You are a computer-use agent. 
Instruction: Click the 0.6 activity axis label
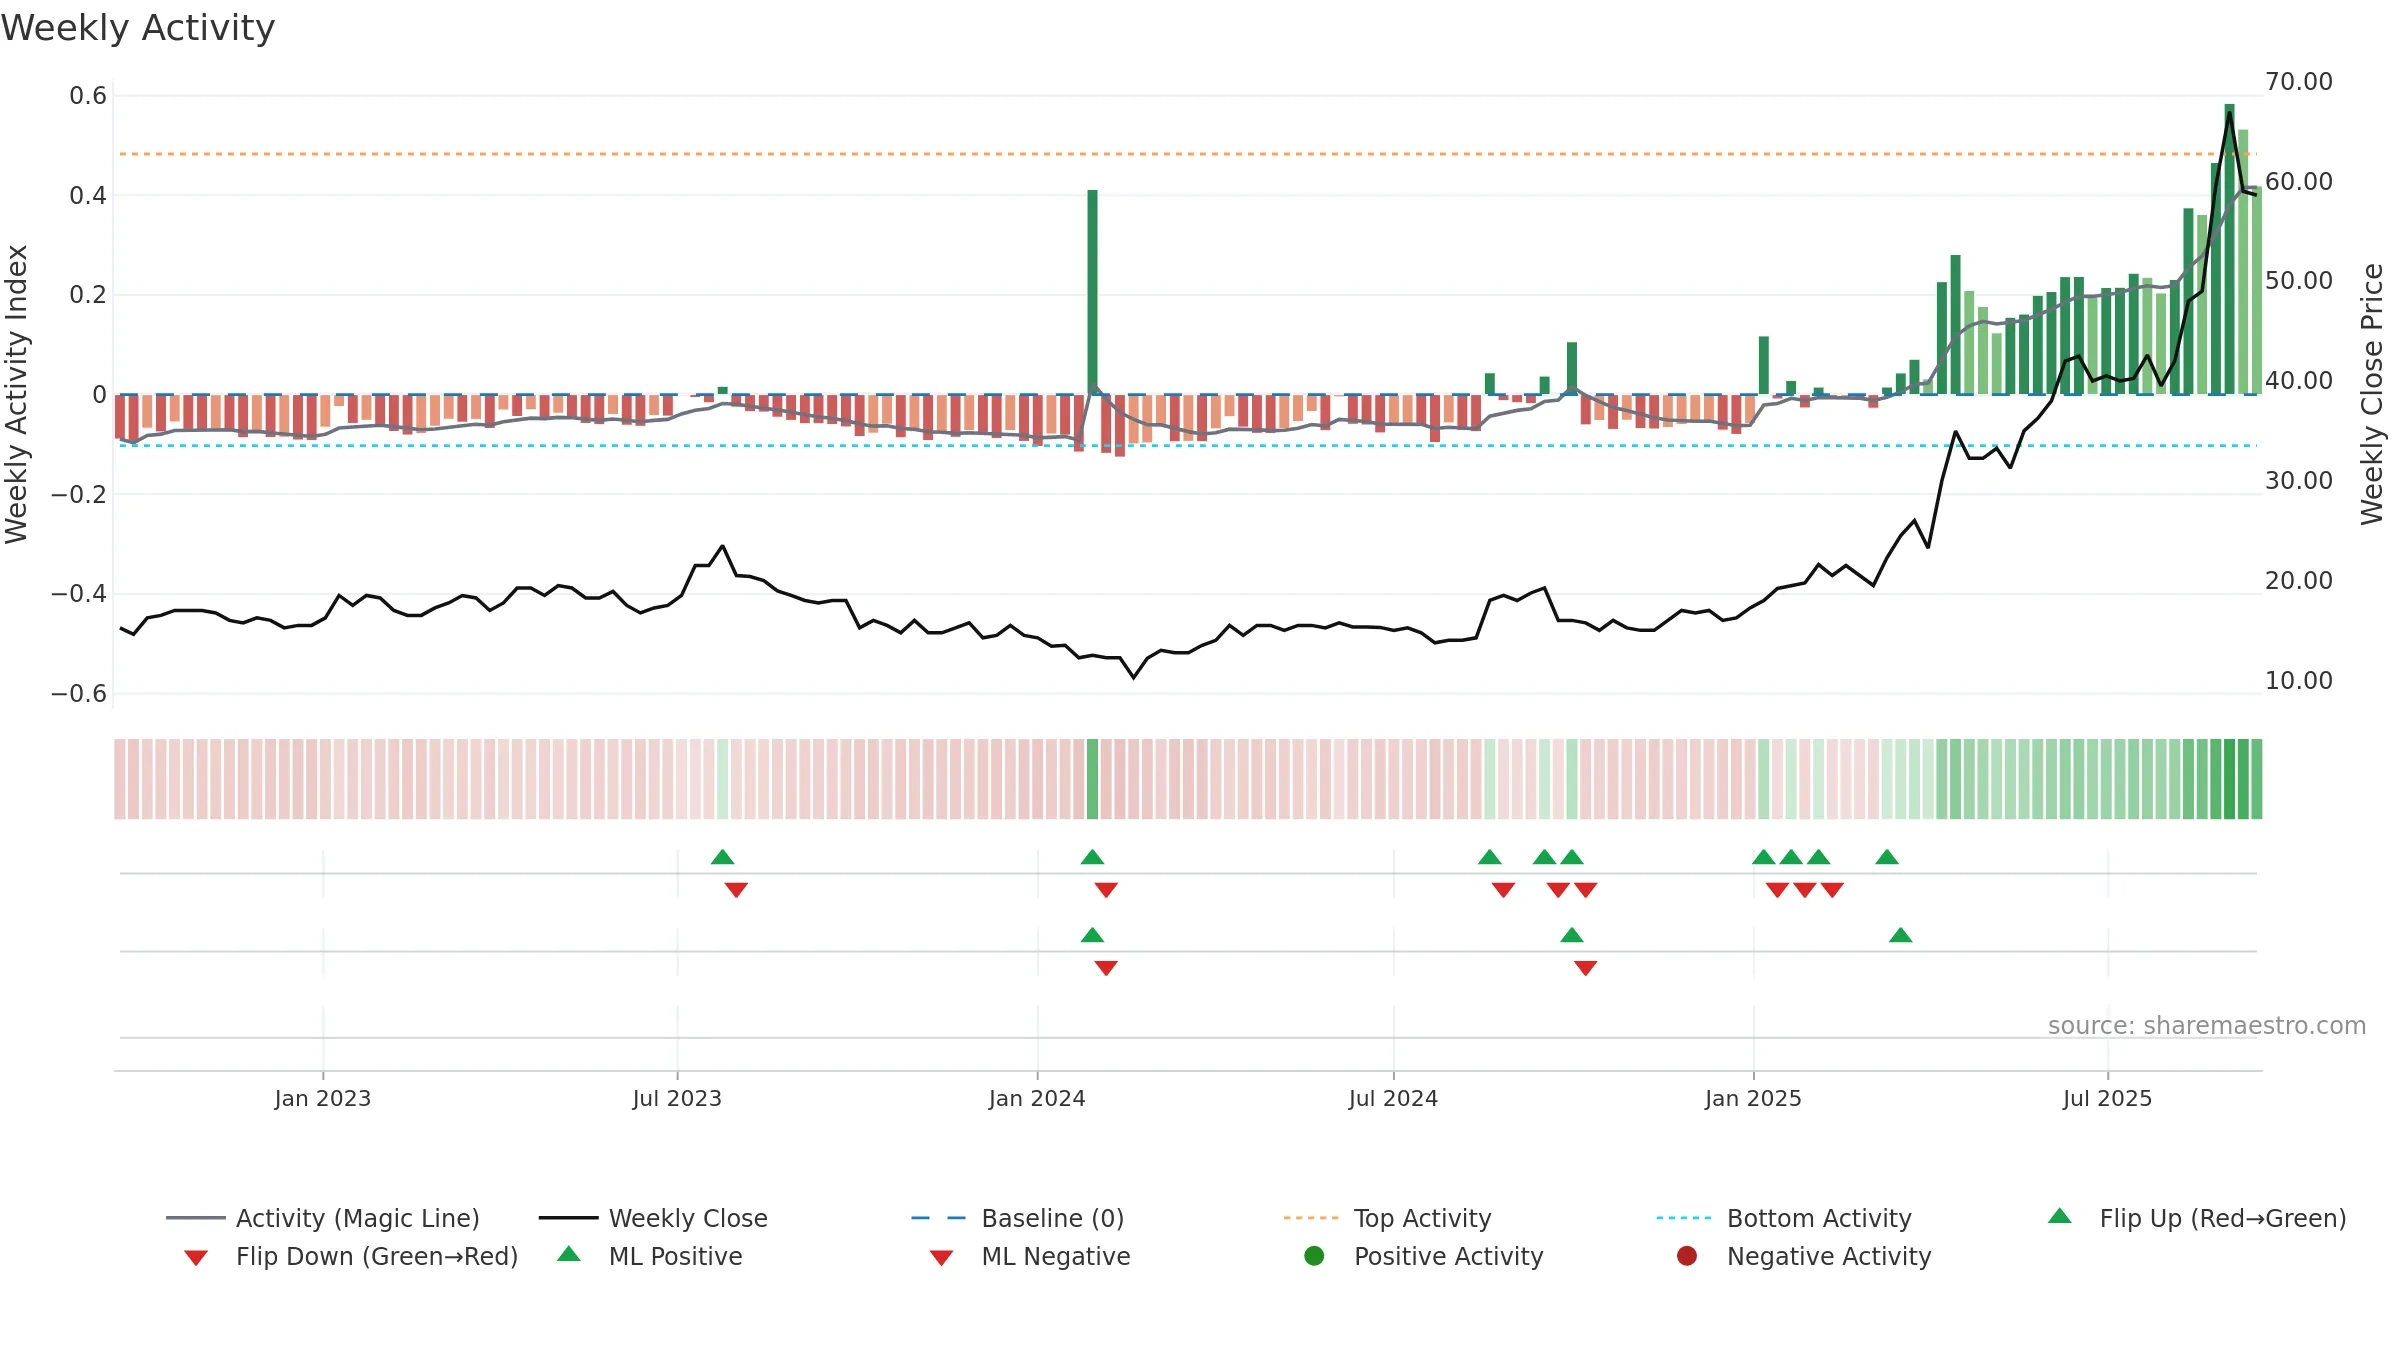(88, 96)
